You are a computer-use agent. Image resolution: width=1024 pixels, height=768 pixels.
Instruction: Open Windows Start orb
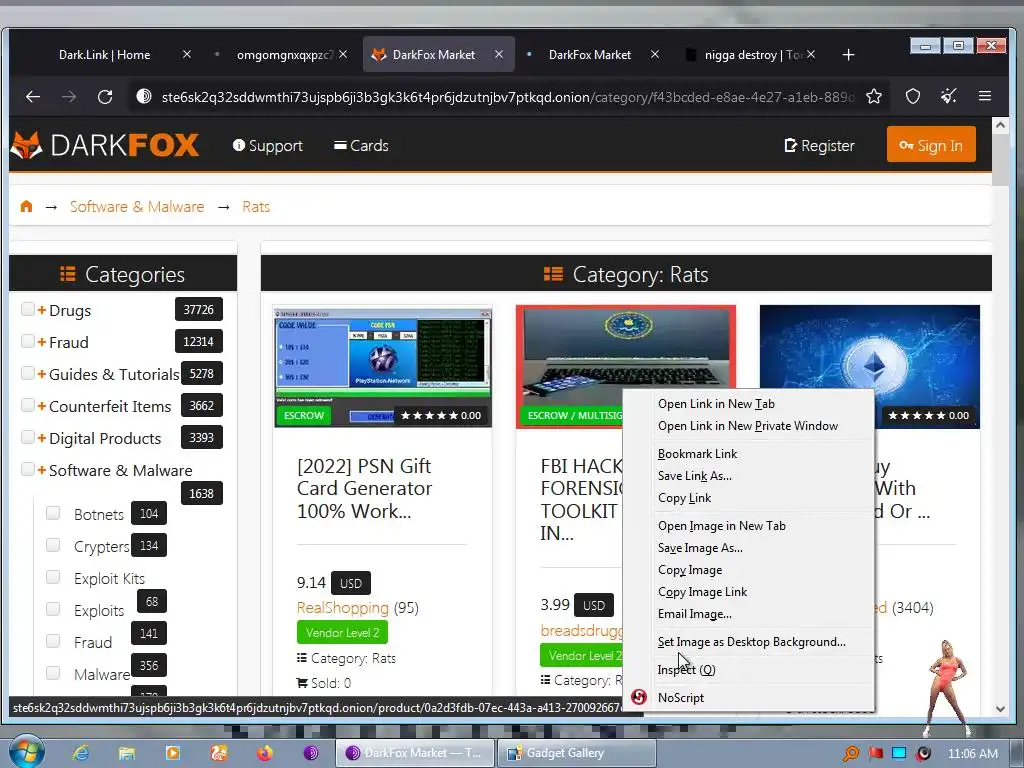[26, 752]
